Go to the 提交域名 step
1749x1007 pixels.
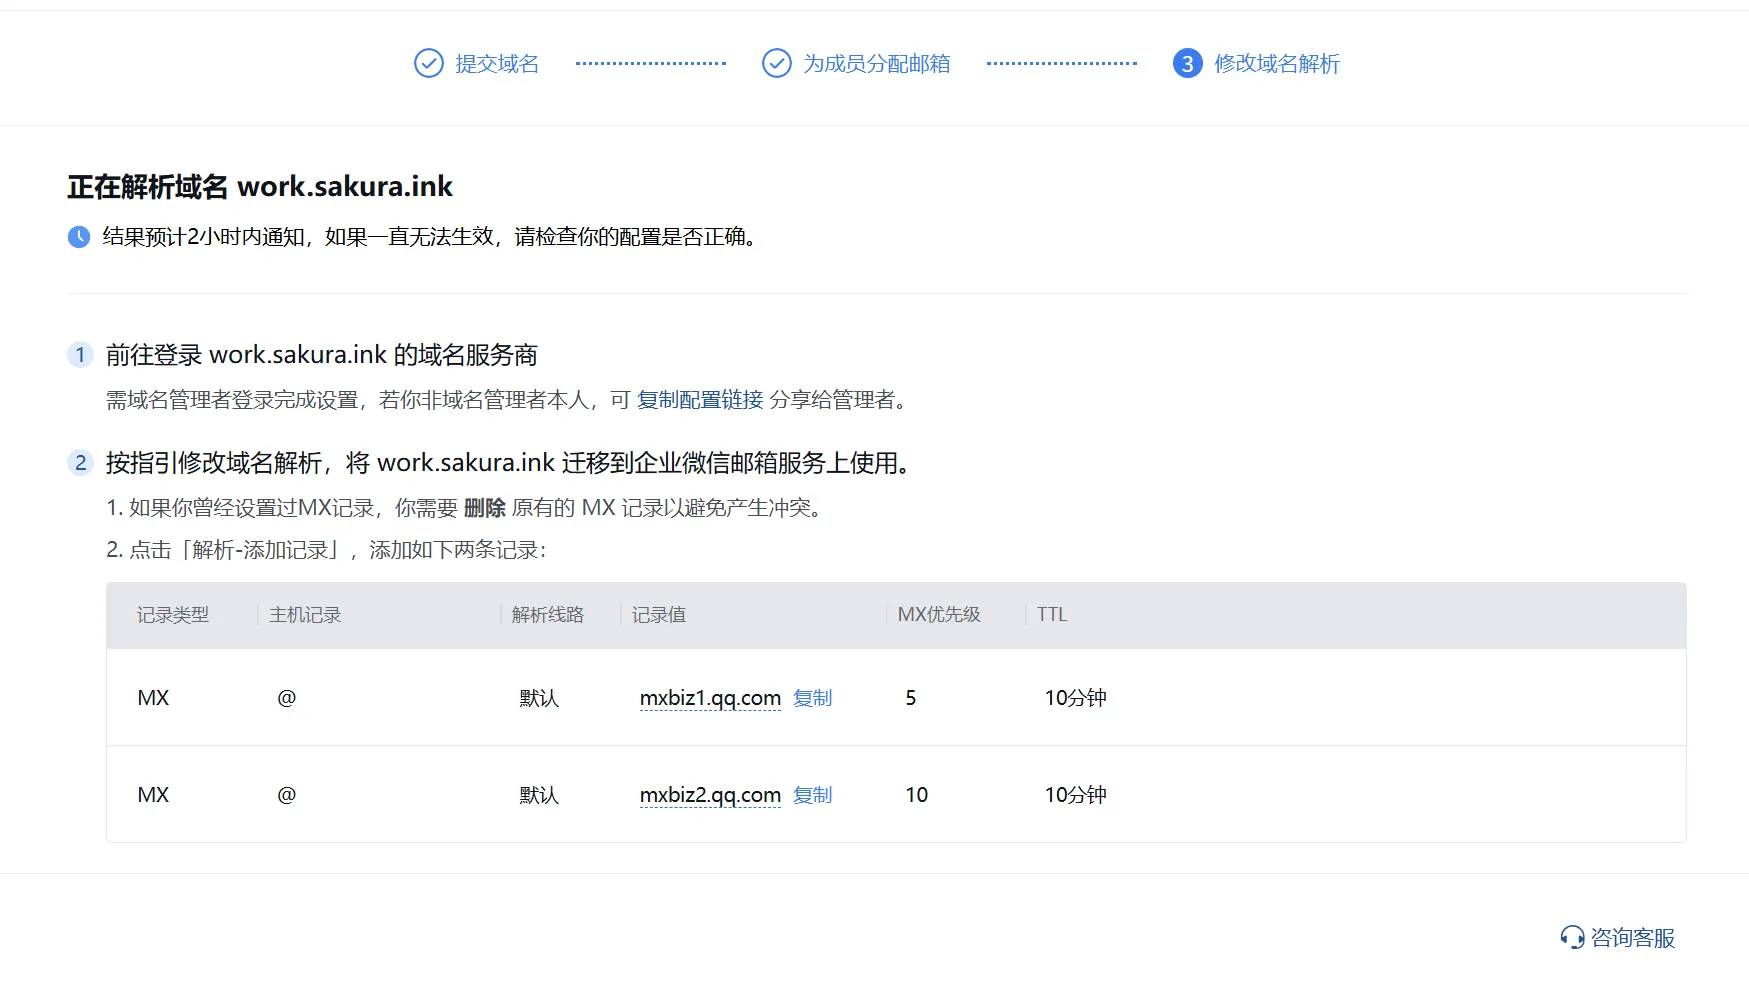pyautogui.click(x=497, y=63)
